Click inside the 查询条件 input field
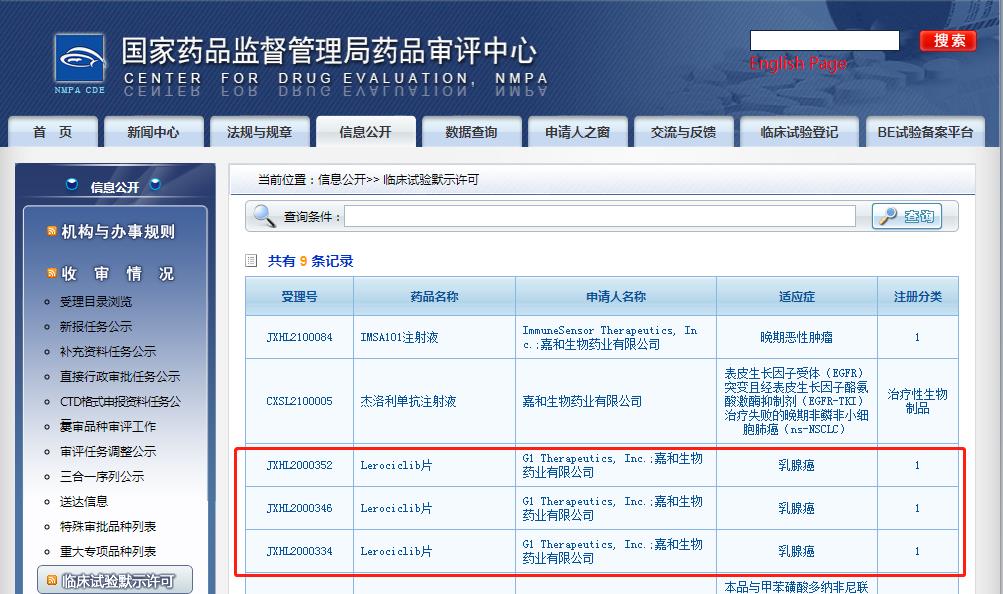 (600, 216)
